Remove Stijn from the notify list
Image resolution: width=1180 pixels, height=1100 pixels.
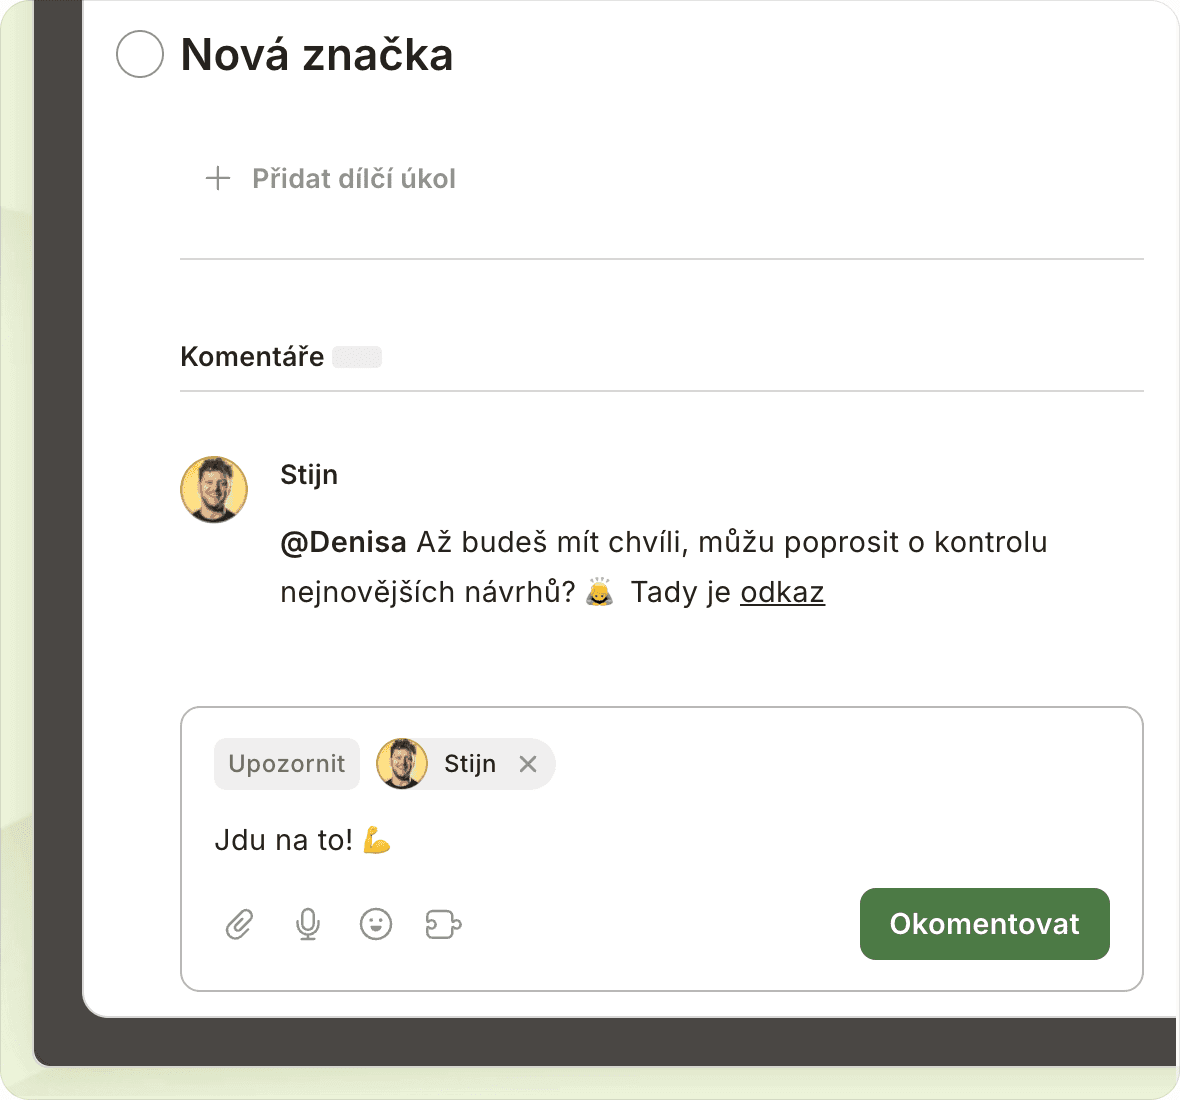coord(528,764)
